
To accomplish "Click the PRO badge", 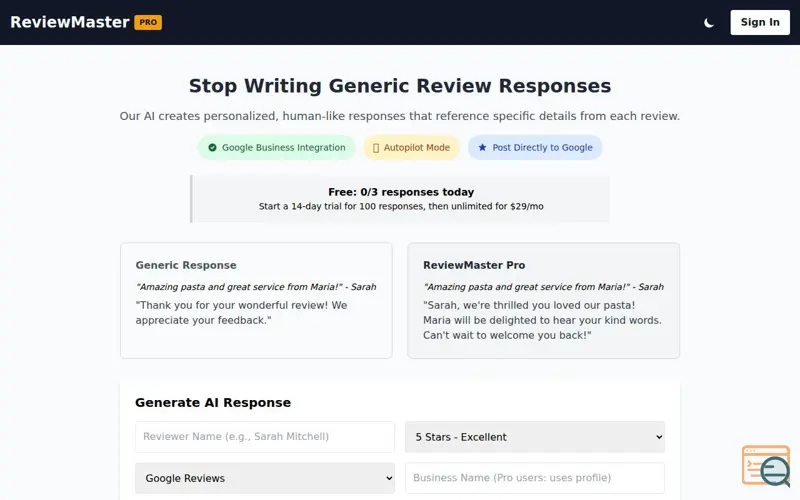I will coord(148,22).
